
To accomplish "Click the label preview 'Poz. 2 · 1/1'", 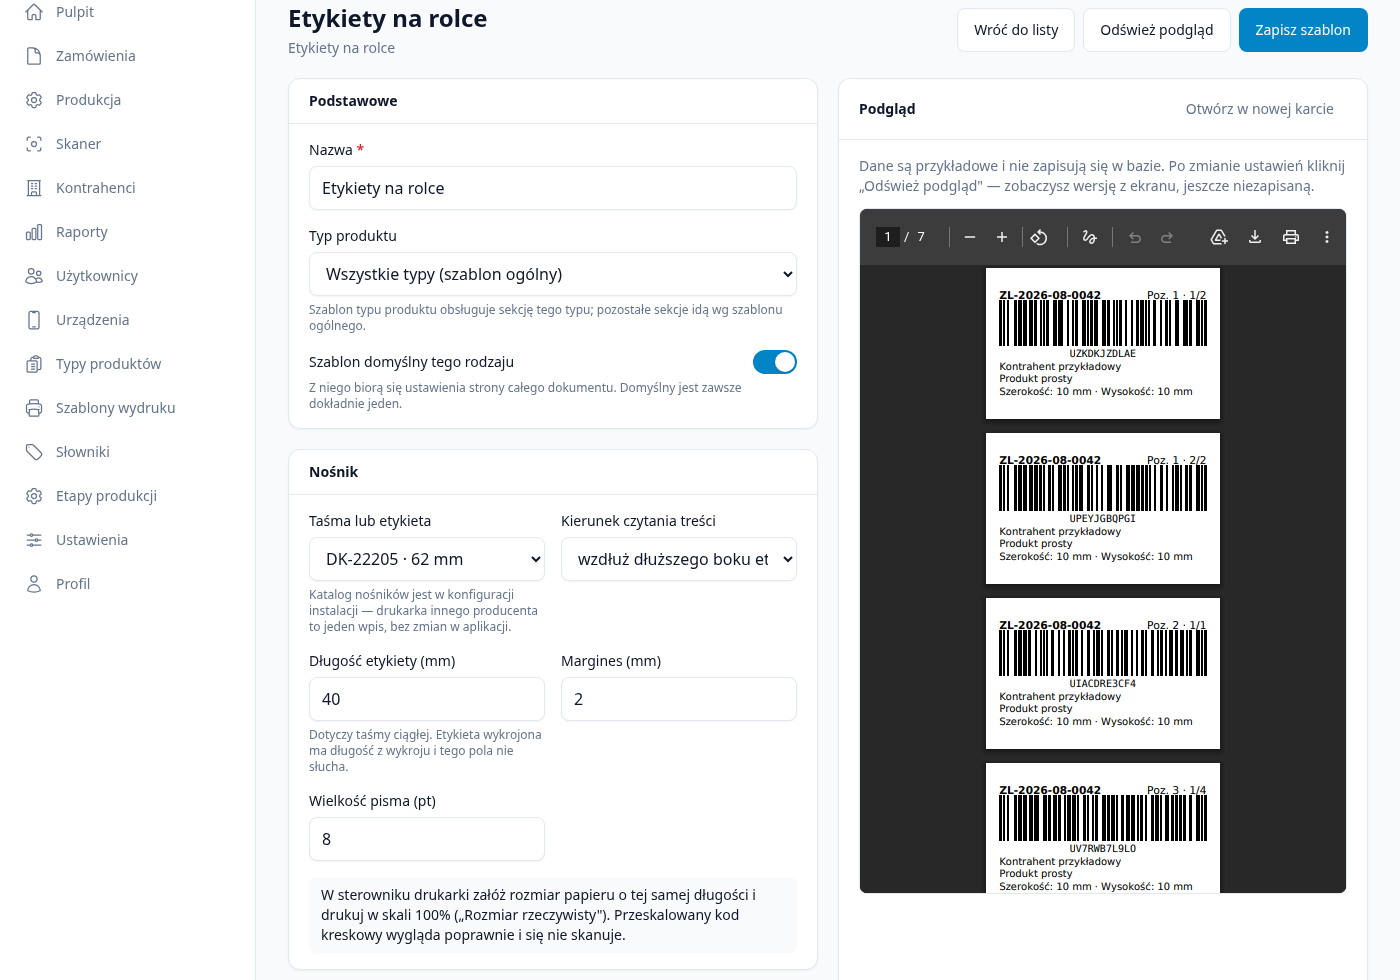I will pos(1103,673).
